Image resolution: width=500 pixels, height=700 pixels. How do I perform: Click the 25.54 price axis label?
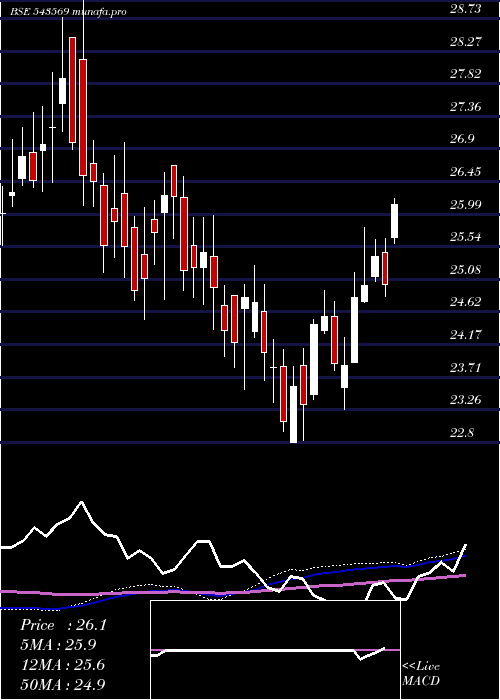tap(465, 237)
